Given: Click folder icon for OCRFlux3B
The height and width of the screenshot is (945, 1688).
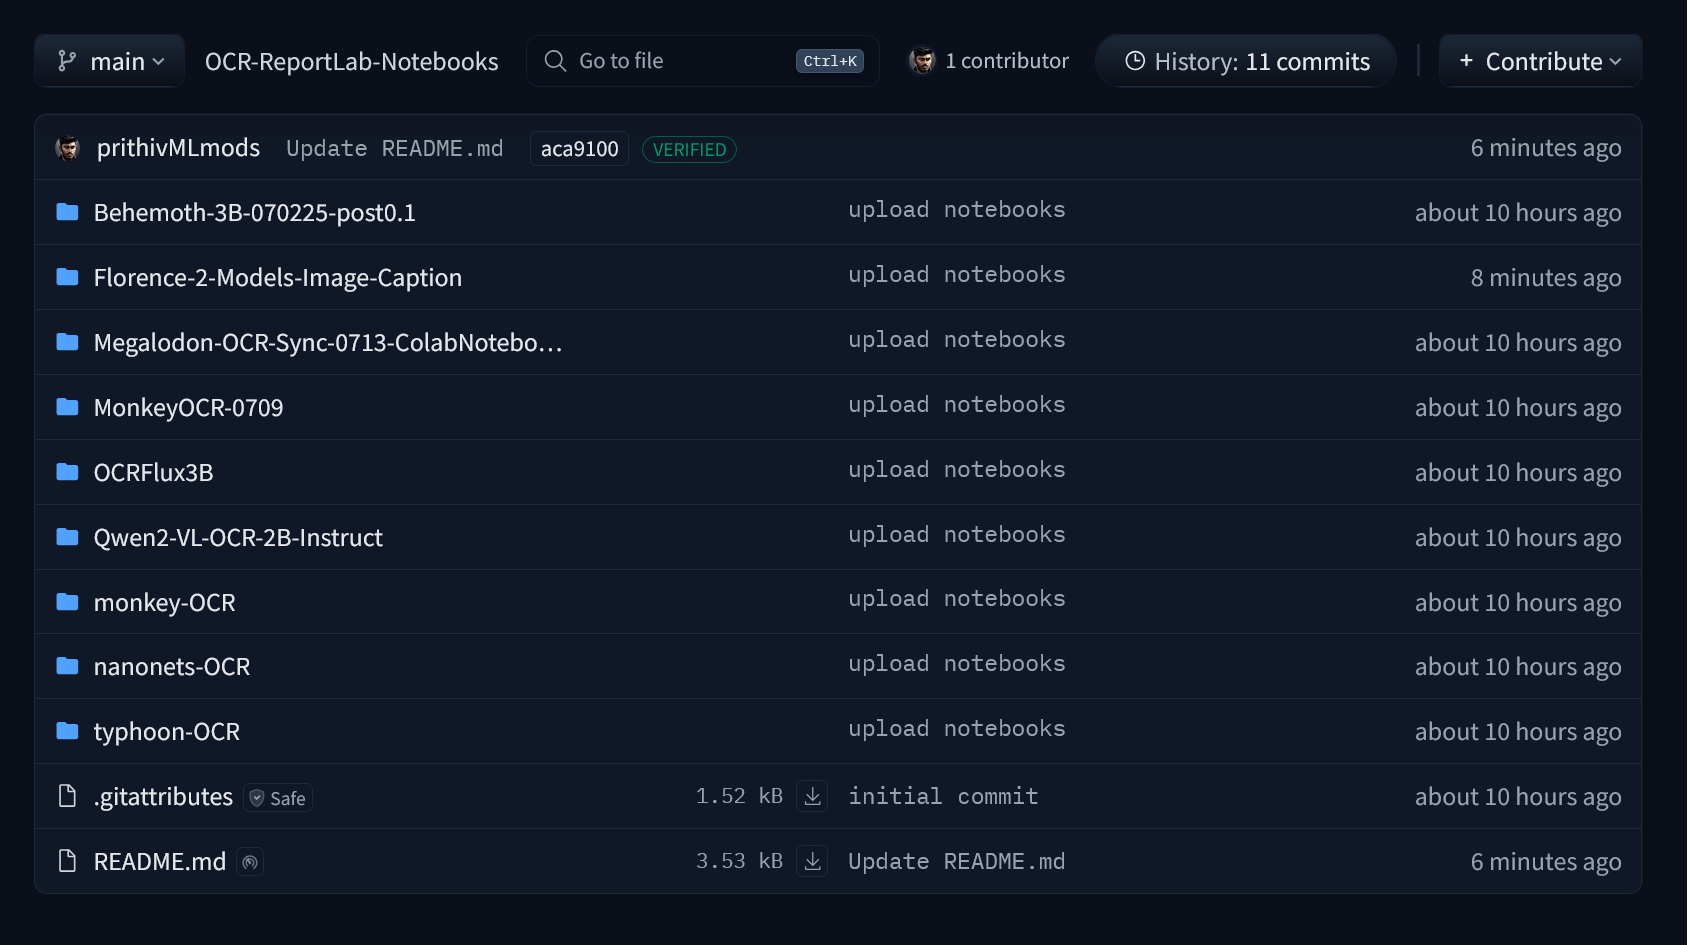Looking at the screenshot, I should click(x=67, y=472).
